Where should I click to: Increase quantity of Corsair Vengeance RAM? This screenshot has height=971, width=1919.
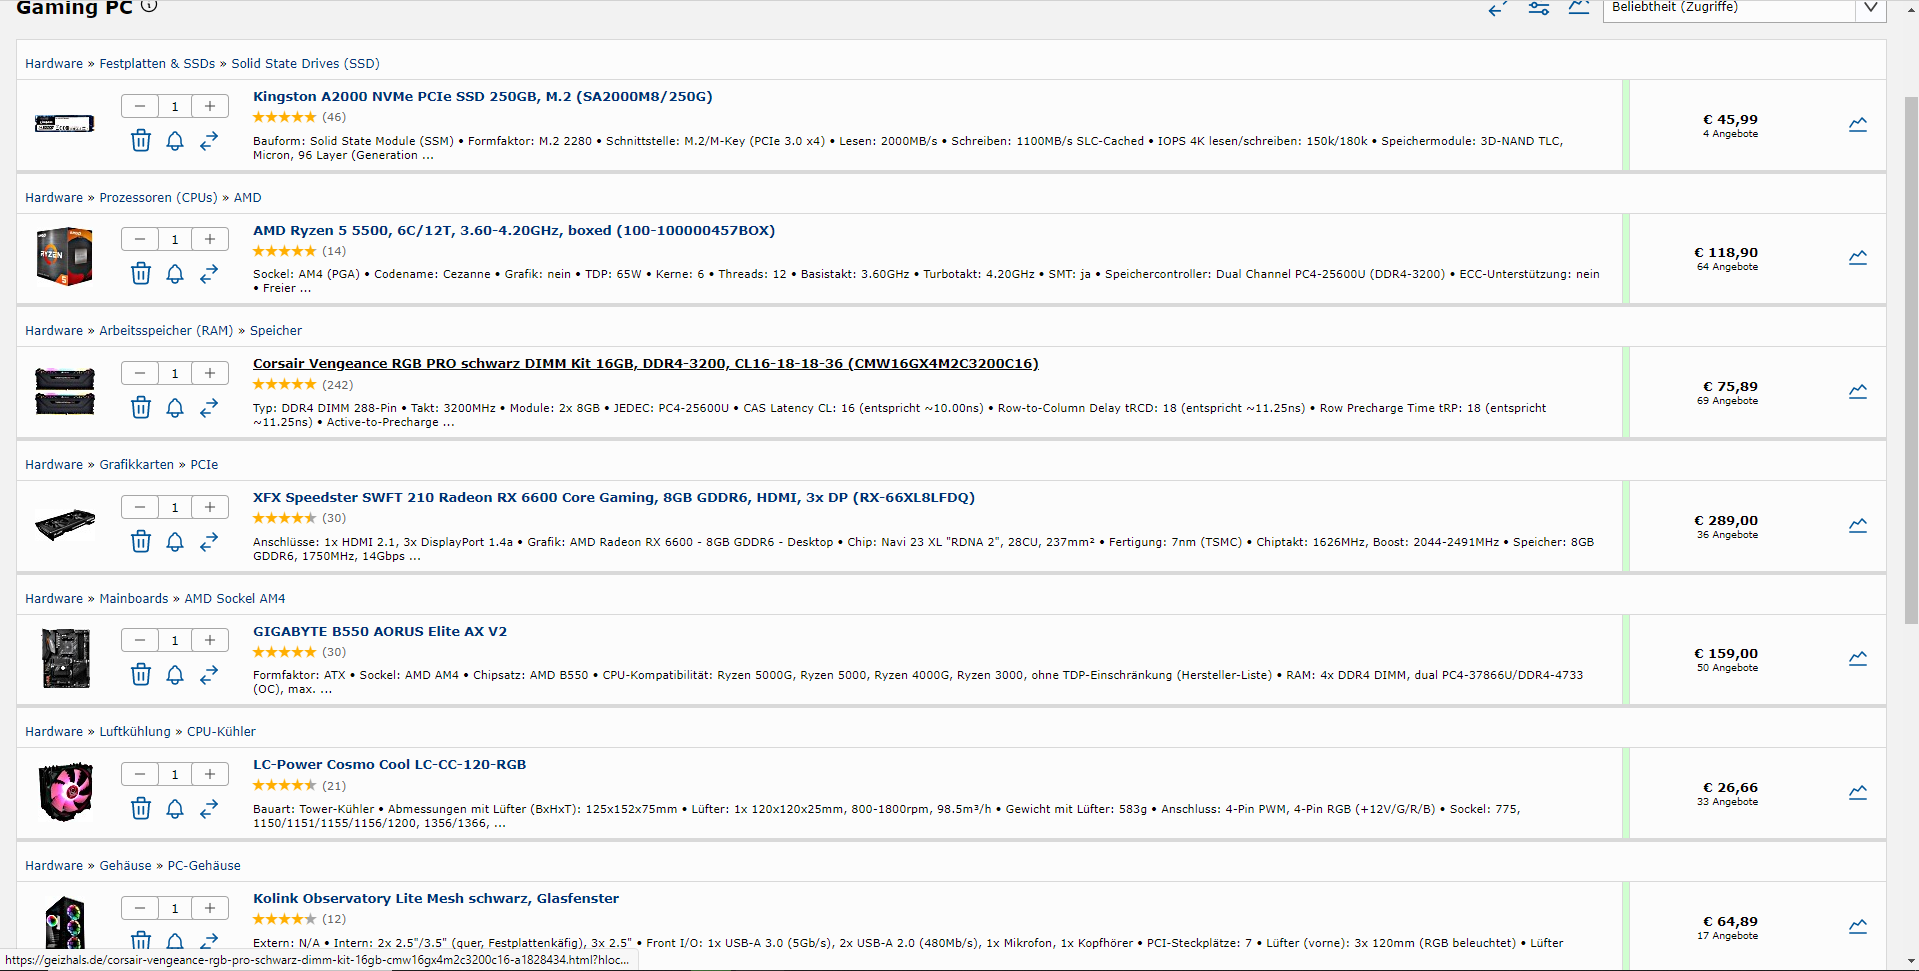(x=210, y=373)
